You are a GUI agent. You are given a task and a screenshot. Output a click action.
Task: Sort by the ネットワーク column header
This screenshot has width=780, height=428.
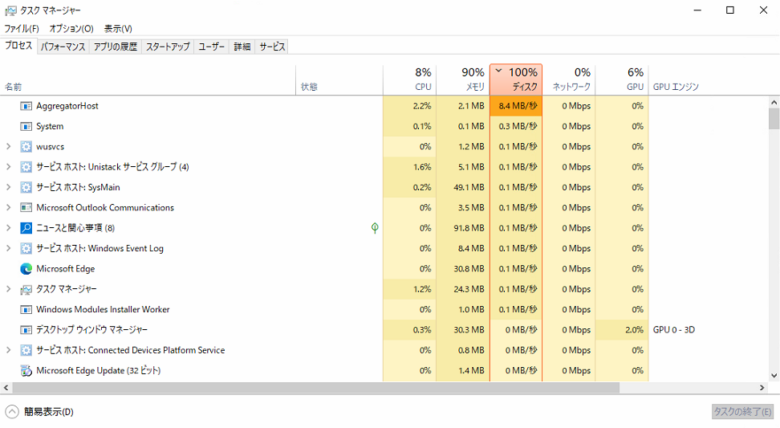pyautogui.click(x=569, y=79)
